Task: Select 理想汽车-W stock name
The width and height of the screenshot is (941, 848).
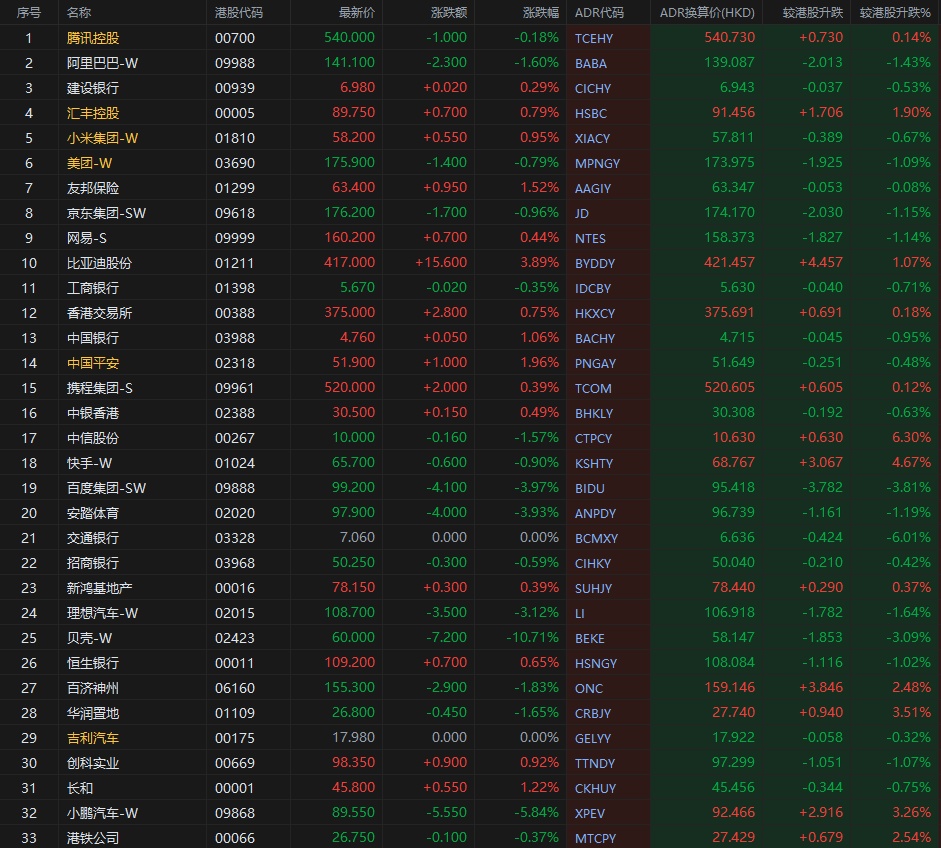Action: pos(102,613)
